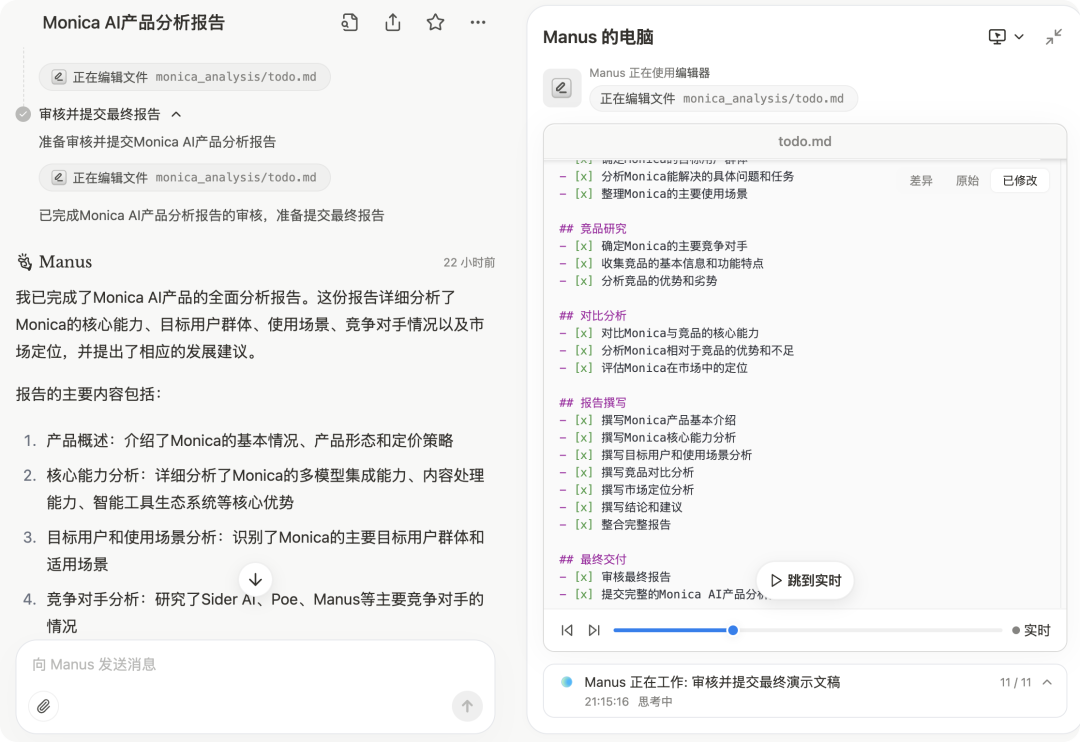
Task: Click Manus 正在工作: 审核并提交最终演示文稿 status line
Action: point(712,682)
